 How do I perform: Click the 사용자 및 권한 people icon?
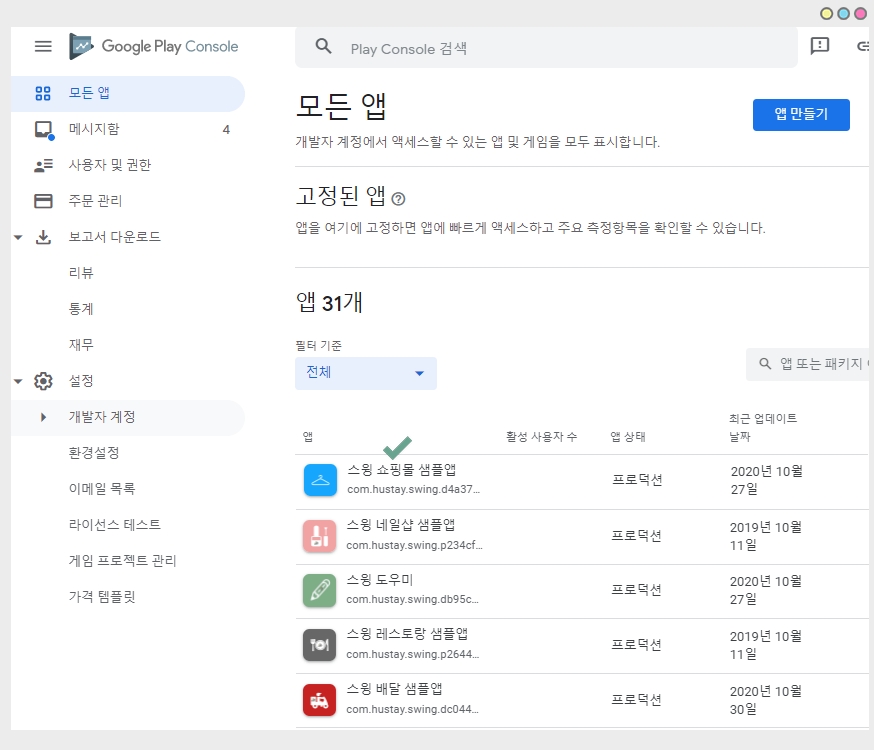pyautogui.click(x=43, y=165)
